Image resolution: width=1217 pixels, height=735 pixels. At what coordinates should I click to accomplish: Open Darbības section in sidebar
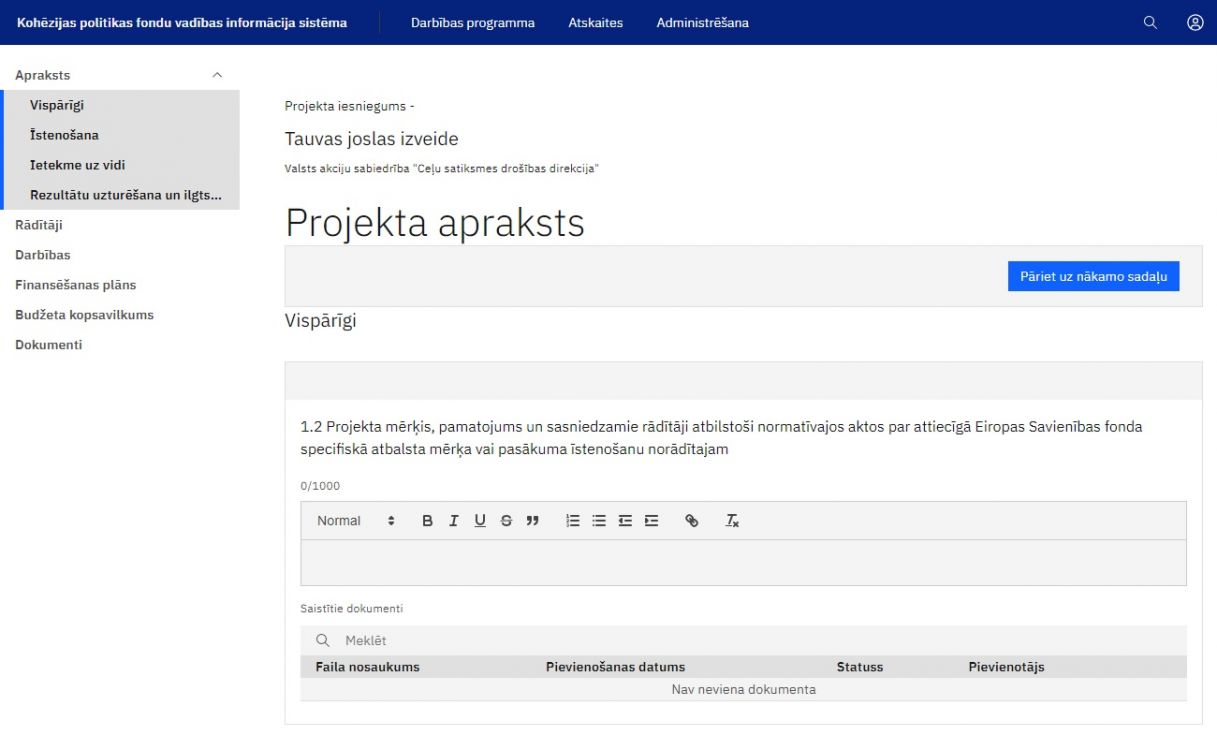tap(43, 255)
